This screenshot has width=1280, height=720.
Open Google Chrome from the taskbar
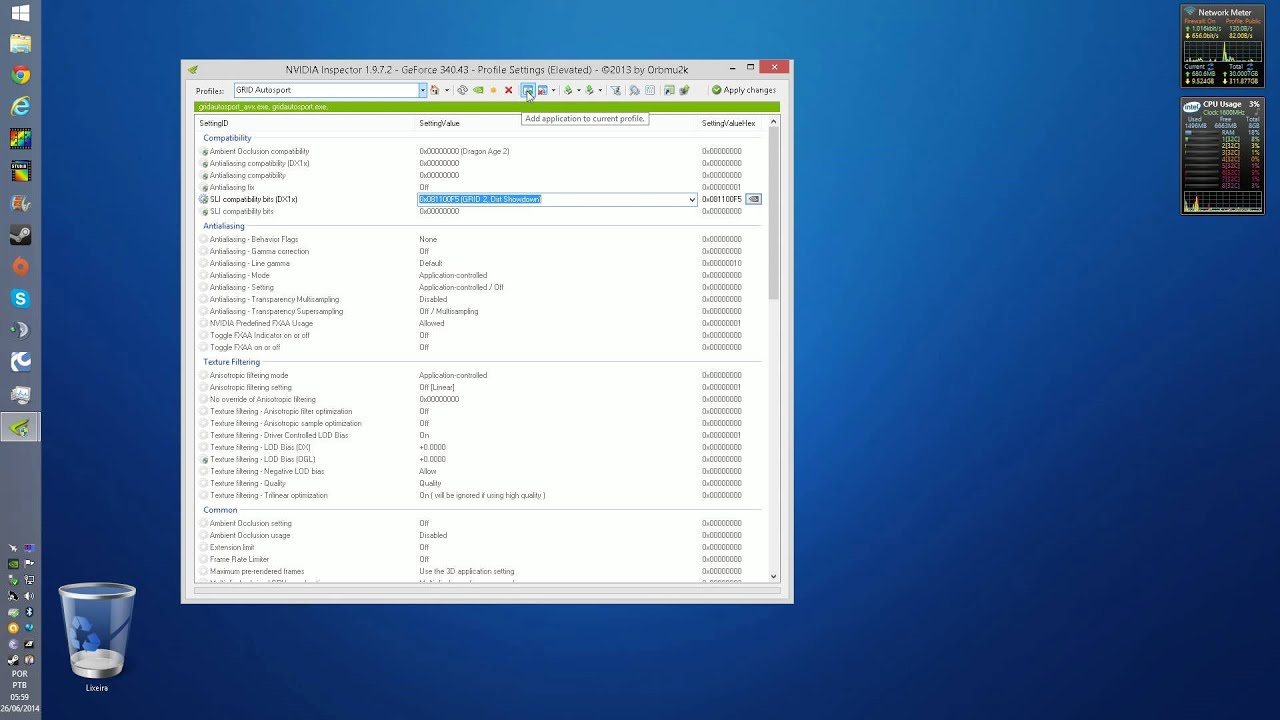coord(20,75)
